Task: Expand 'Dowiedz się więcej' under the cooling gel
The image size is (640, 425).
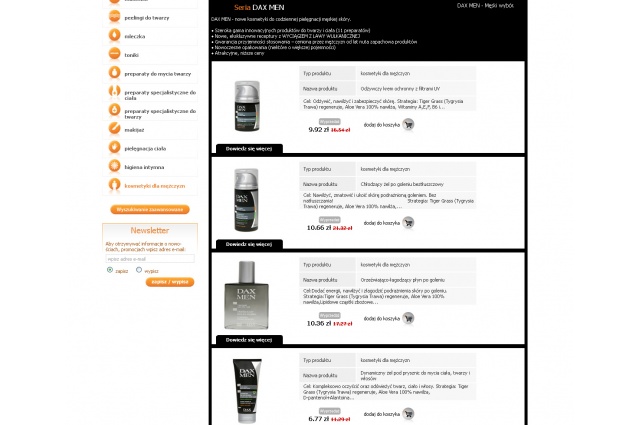Action: click(x=249, y=245)
